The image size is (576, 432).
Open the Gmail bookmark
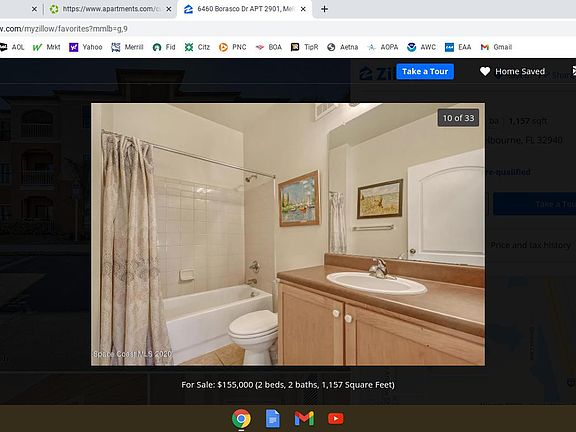pos(496,47)
